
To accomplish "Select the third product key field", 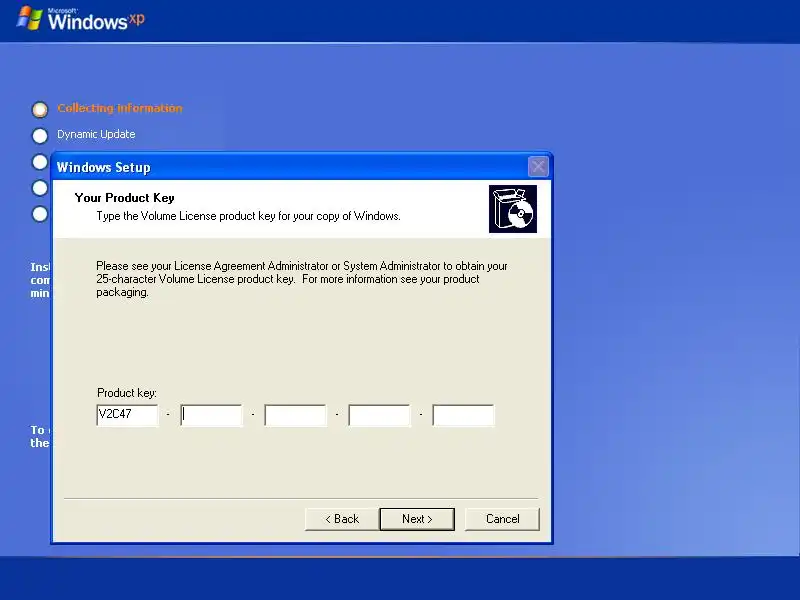I will tap(295, 415).
